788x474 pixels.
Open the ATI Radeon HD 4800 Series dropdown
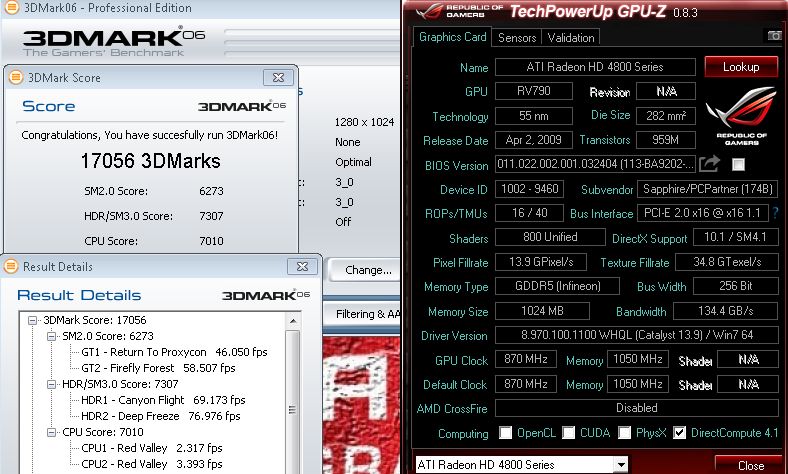[622, 465]
